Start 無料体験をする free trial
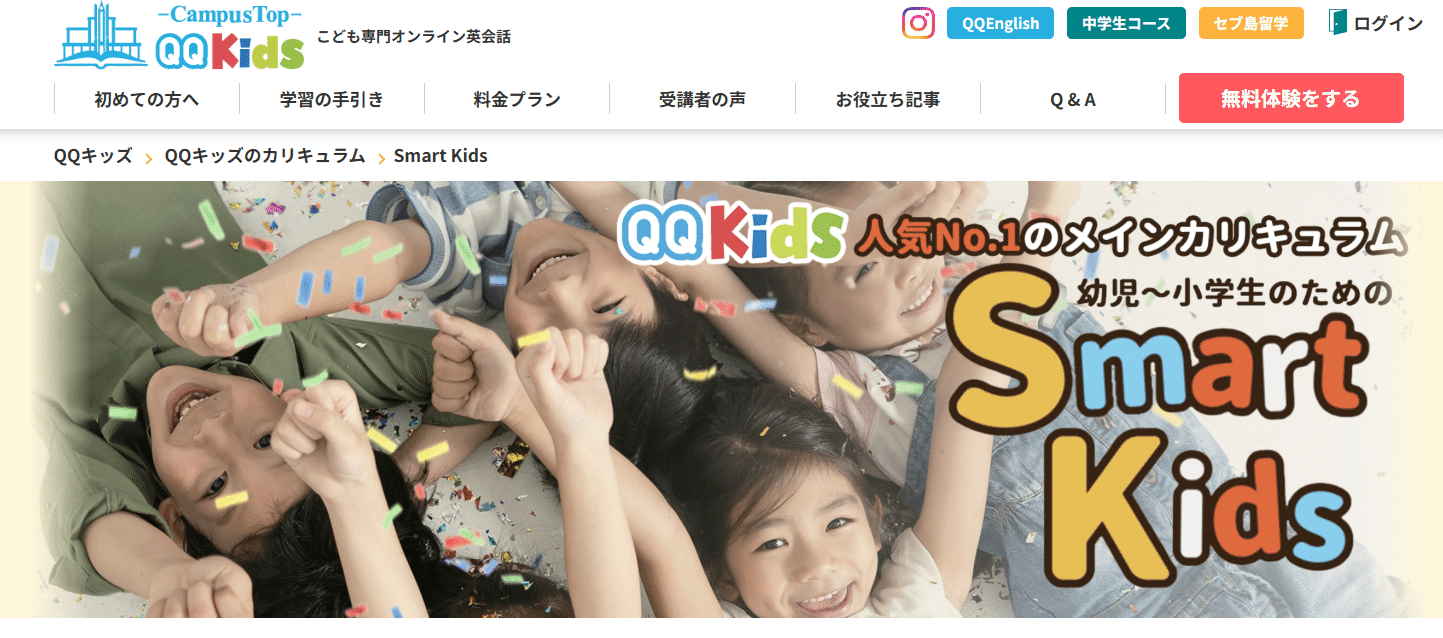This screenshot has height=638, width=1443. click(1291, 98)
